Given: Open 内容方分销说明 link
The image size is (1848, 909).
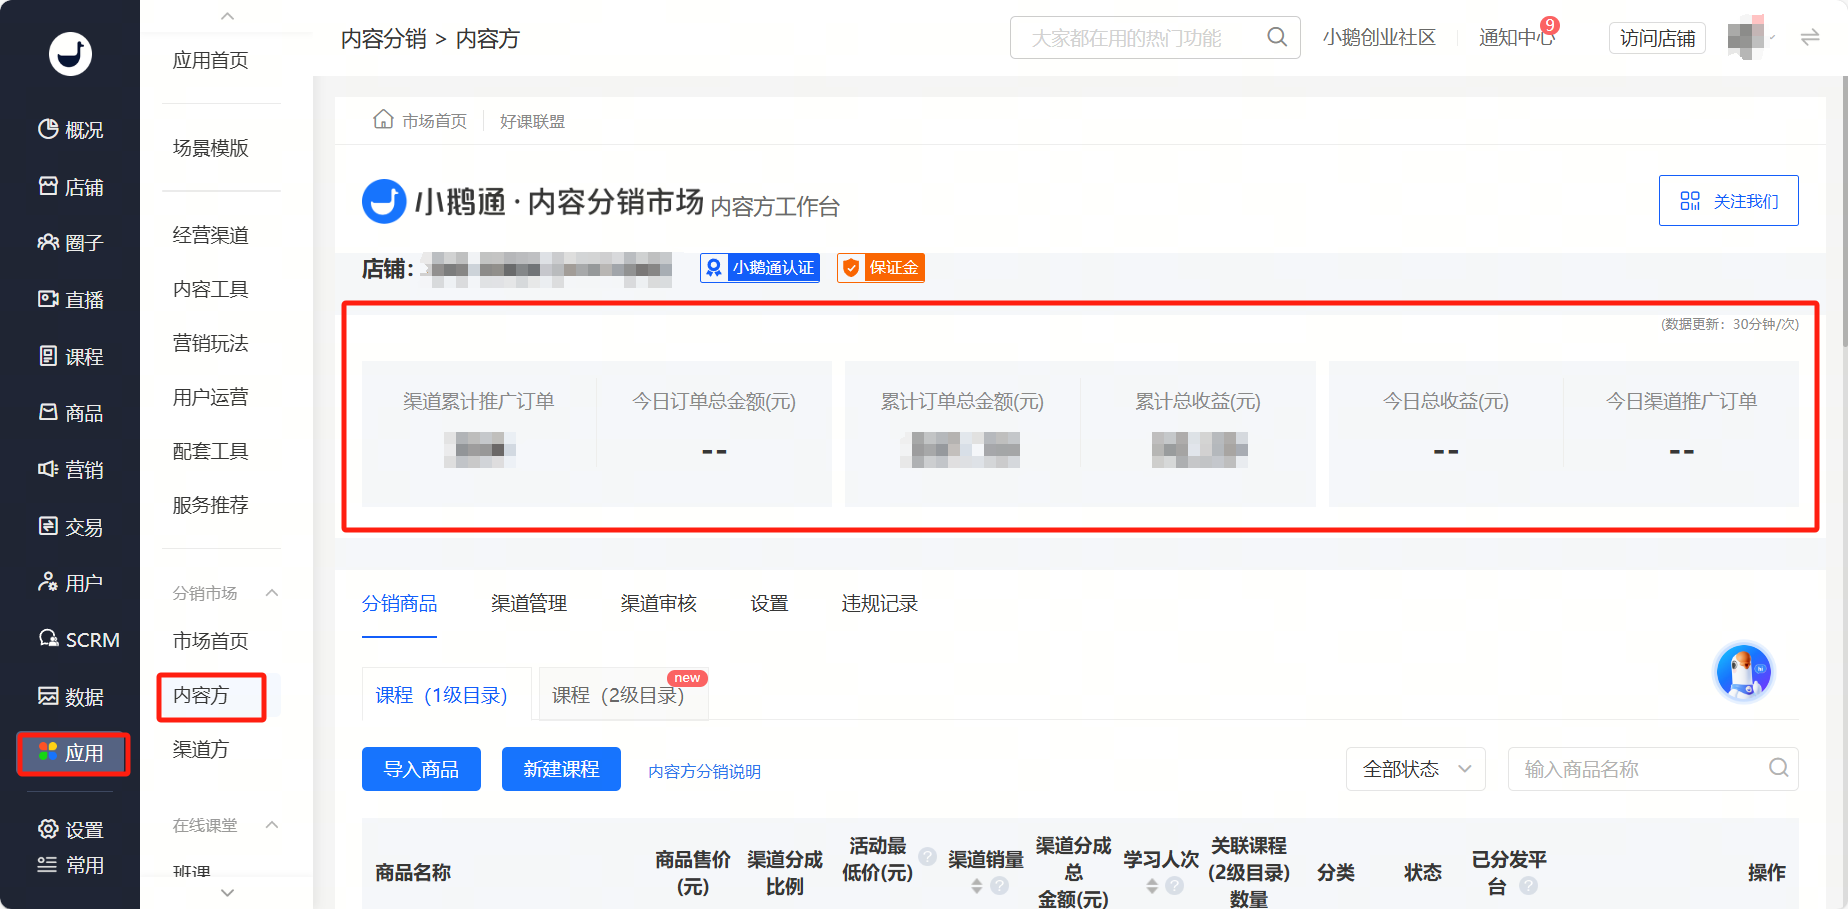Looking at the screenshot, I should pyautogui.click(x=704, y=771).
